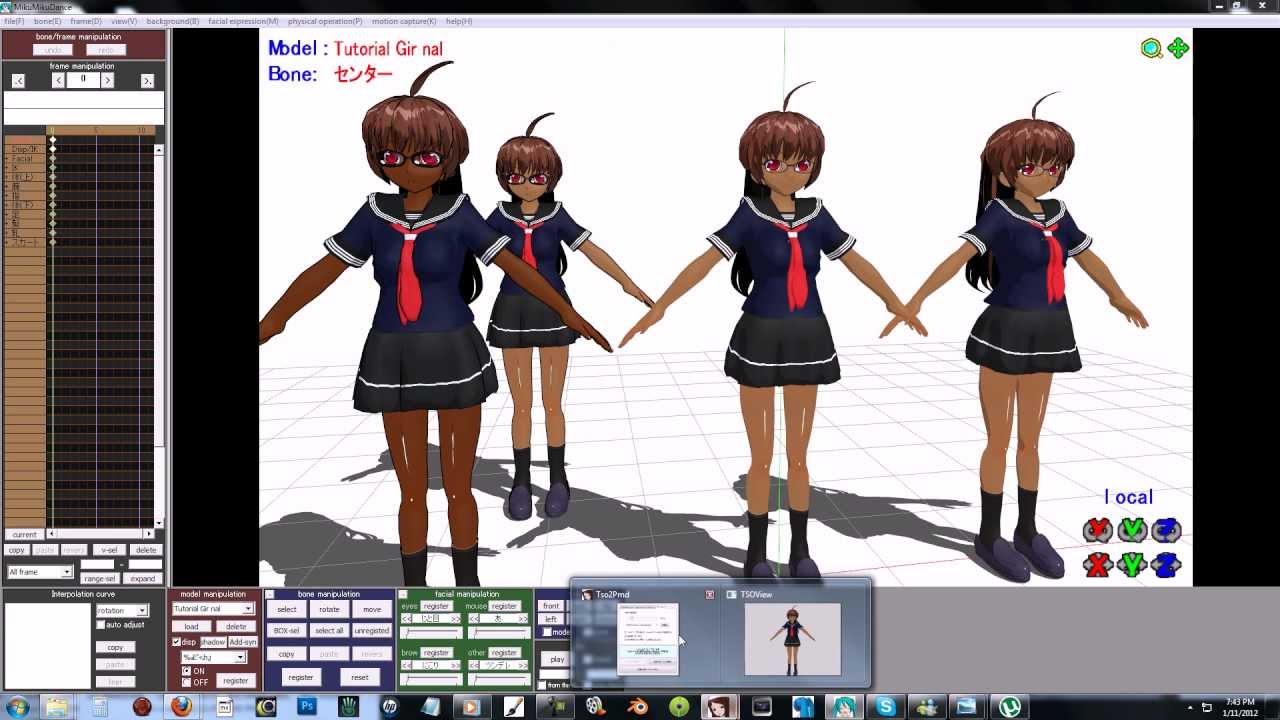Go to next frame arrow
Image resolution: width=1280 pixels, height=720 pixels.
pos(107,80)
